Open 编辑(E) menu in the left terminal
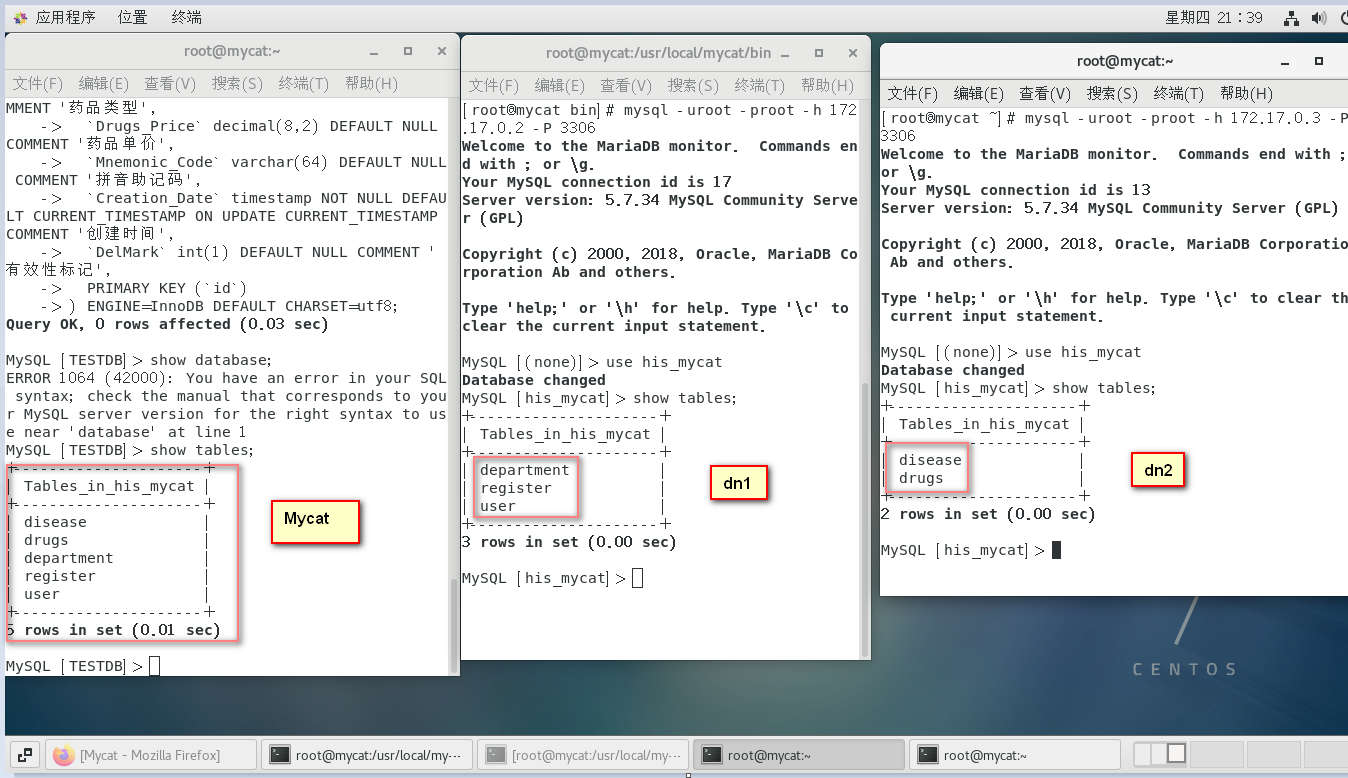Image resolution: width=1348 pixels, height=778 pixels. point(104,84)
